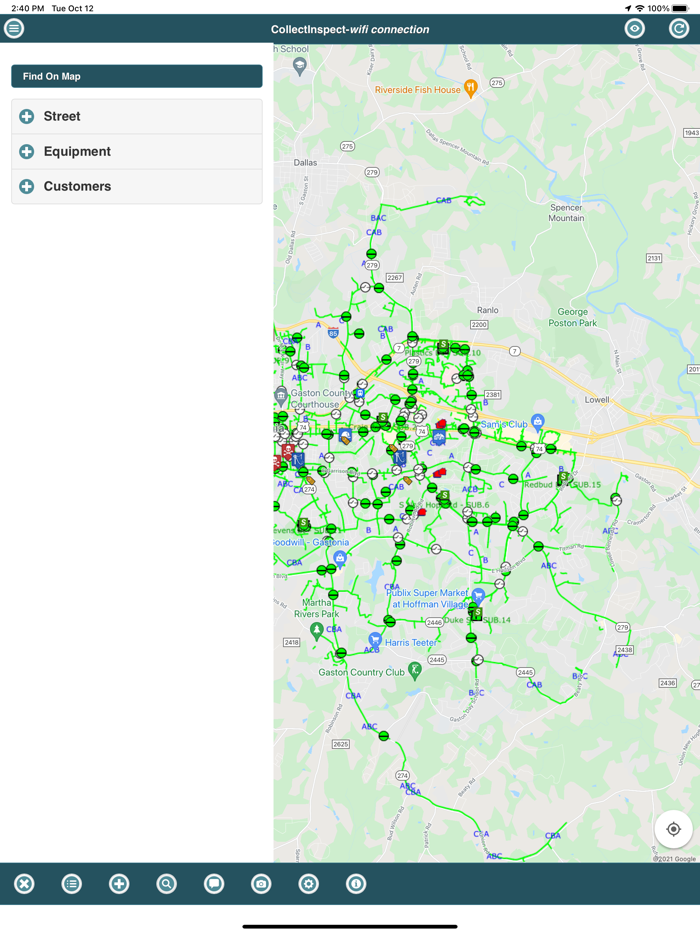Tap the Duke SUB.14 substation marker
Viewport: 700px width, 934px height.
(477, 614)
